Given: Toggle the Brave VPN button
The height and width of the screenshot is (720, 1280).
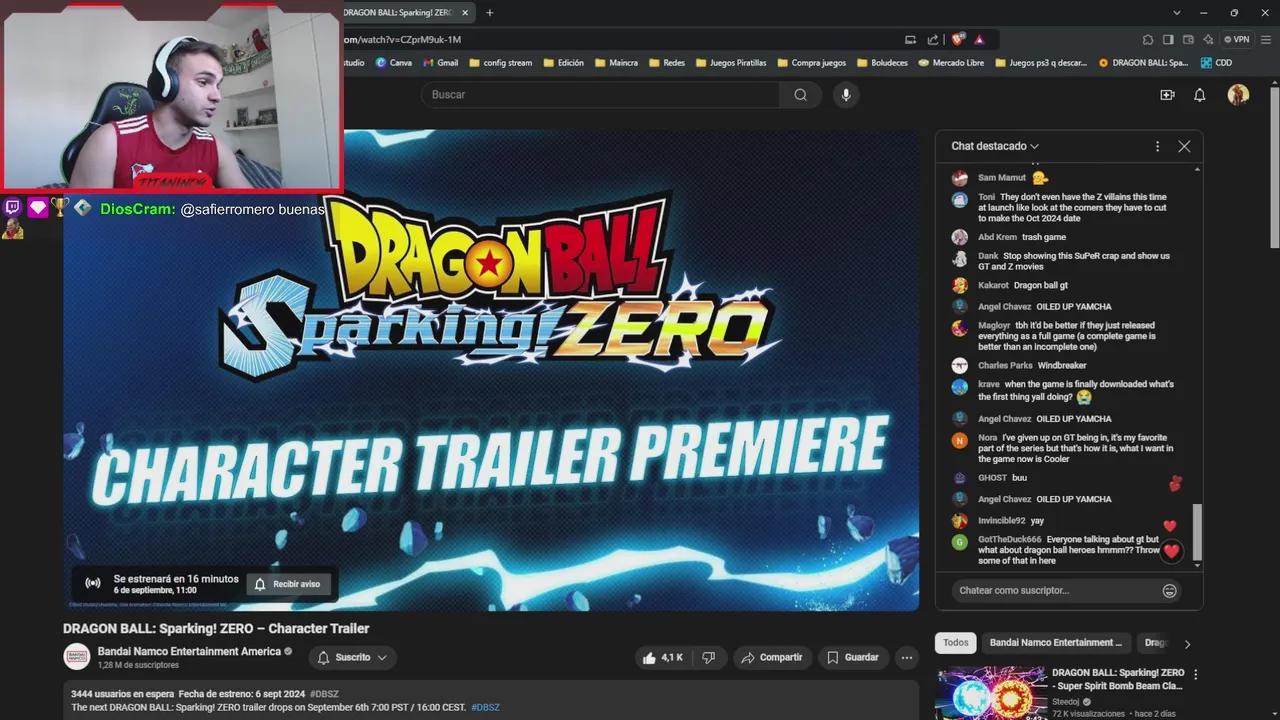Looking at the screenshot, I should coord(1238,39).
